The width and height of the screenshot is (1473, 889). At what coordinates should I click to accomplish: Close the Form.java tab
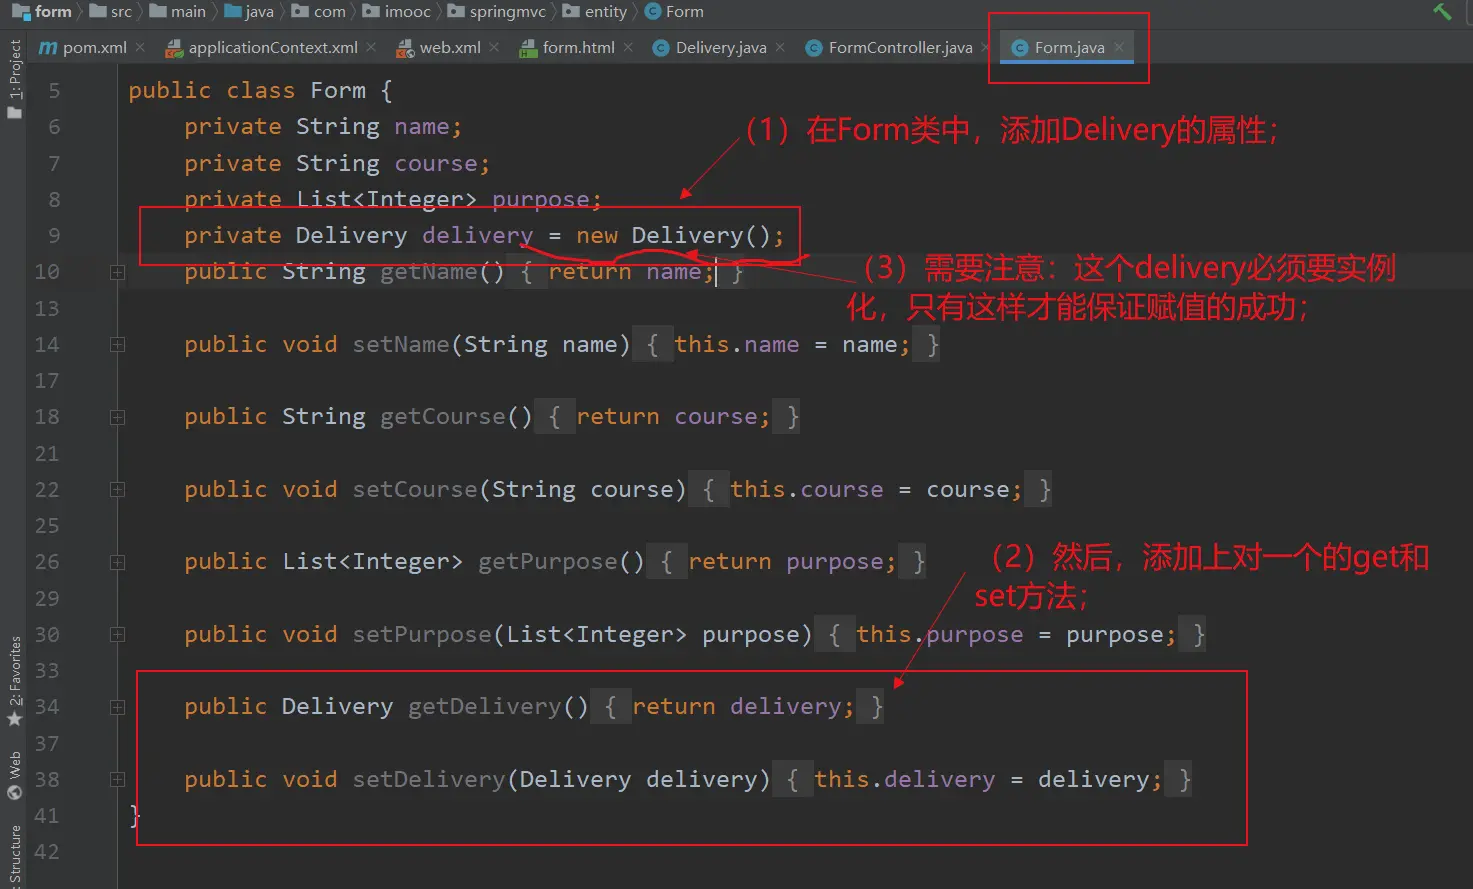[1119, 47]
